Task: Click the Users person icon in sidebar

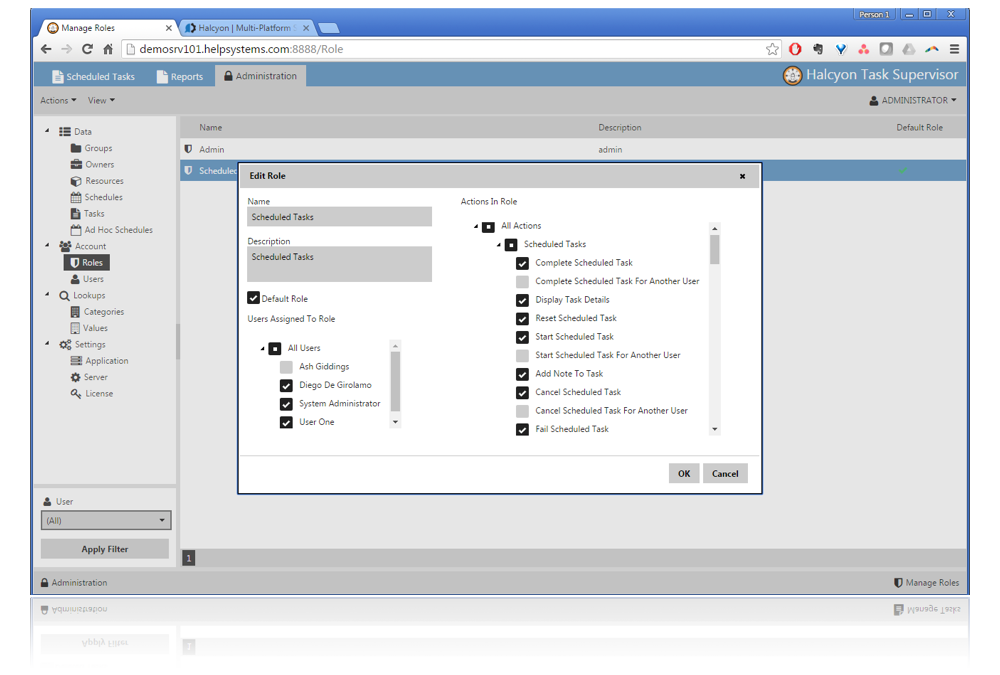Action: [x=75, y=279]
